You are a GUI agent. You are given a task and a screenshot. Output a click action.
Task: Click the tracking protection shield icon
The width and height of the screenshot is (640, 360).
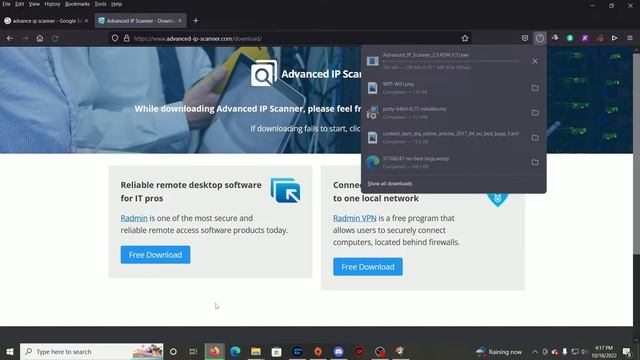pyautogui.click(x=115, y=38)
